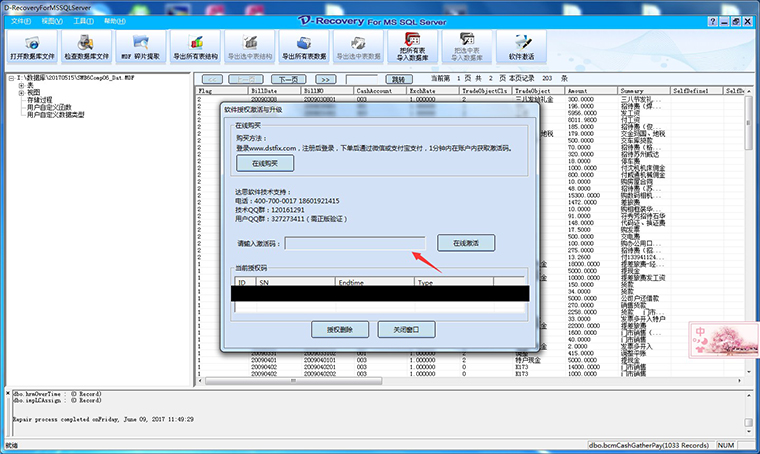Viewport: 760px width, 454px height.
Task: Click the Type column header in dialog
Action: [x=454, y=282]
